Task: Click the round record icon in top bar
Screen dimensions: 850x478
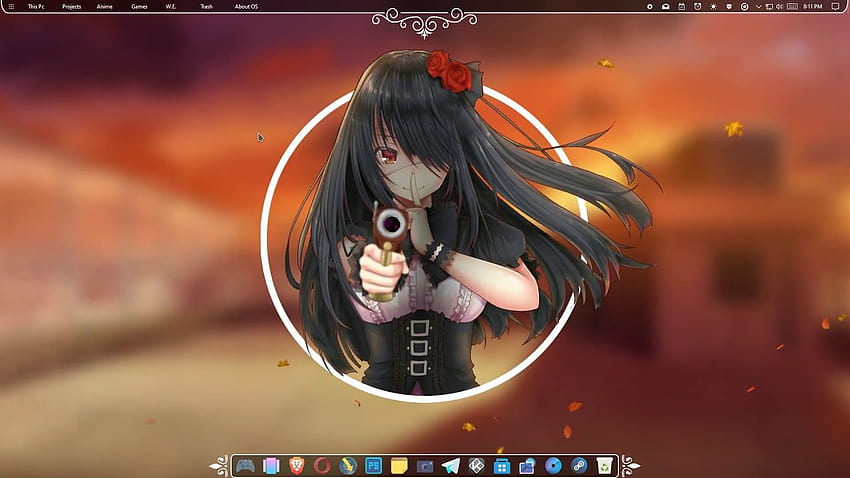Action: click(649, 7)
